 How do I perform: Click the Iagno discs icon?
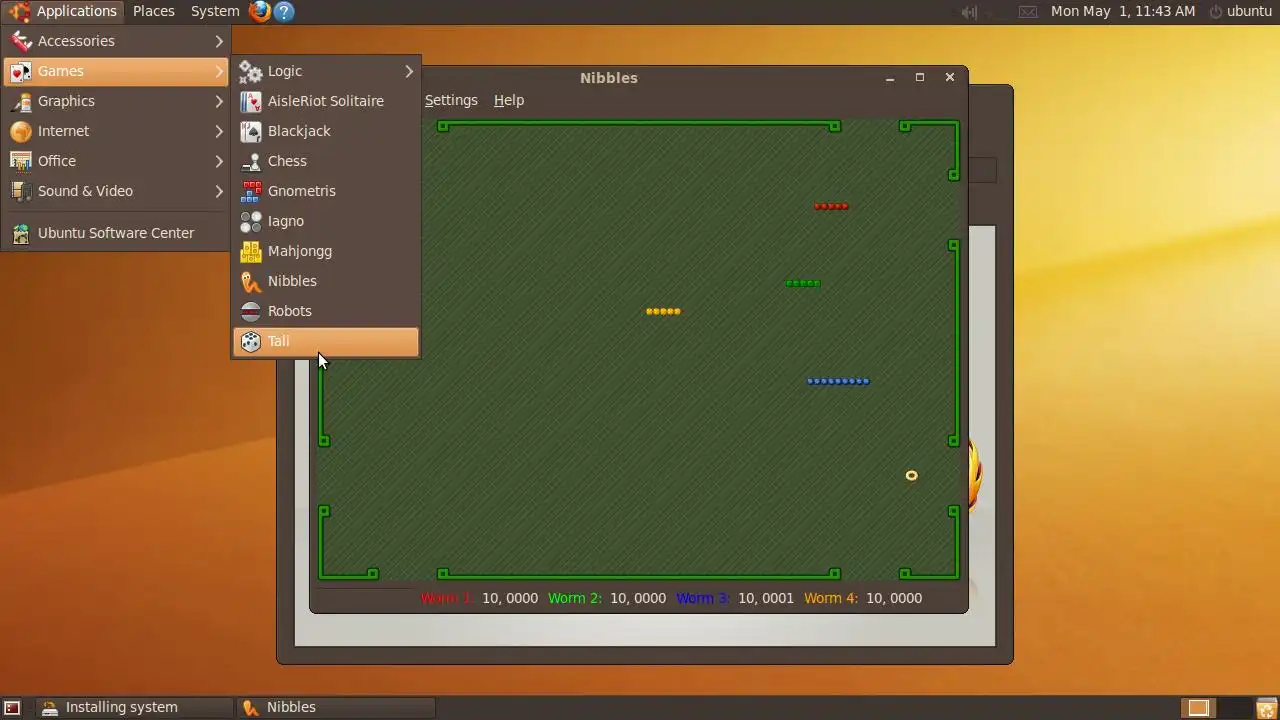(251, 221)
